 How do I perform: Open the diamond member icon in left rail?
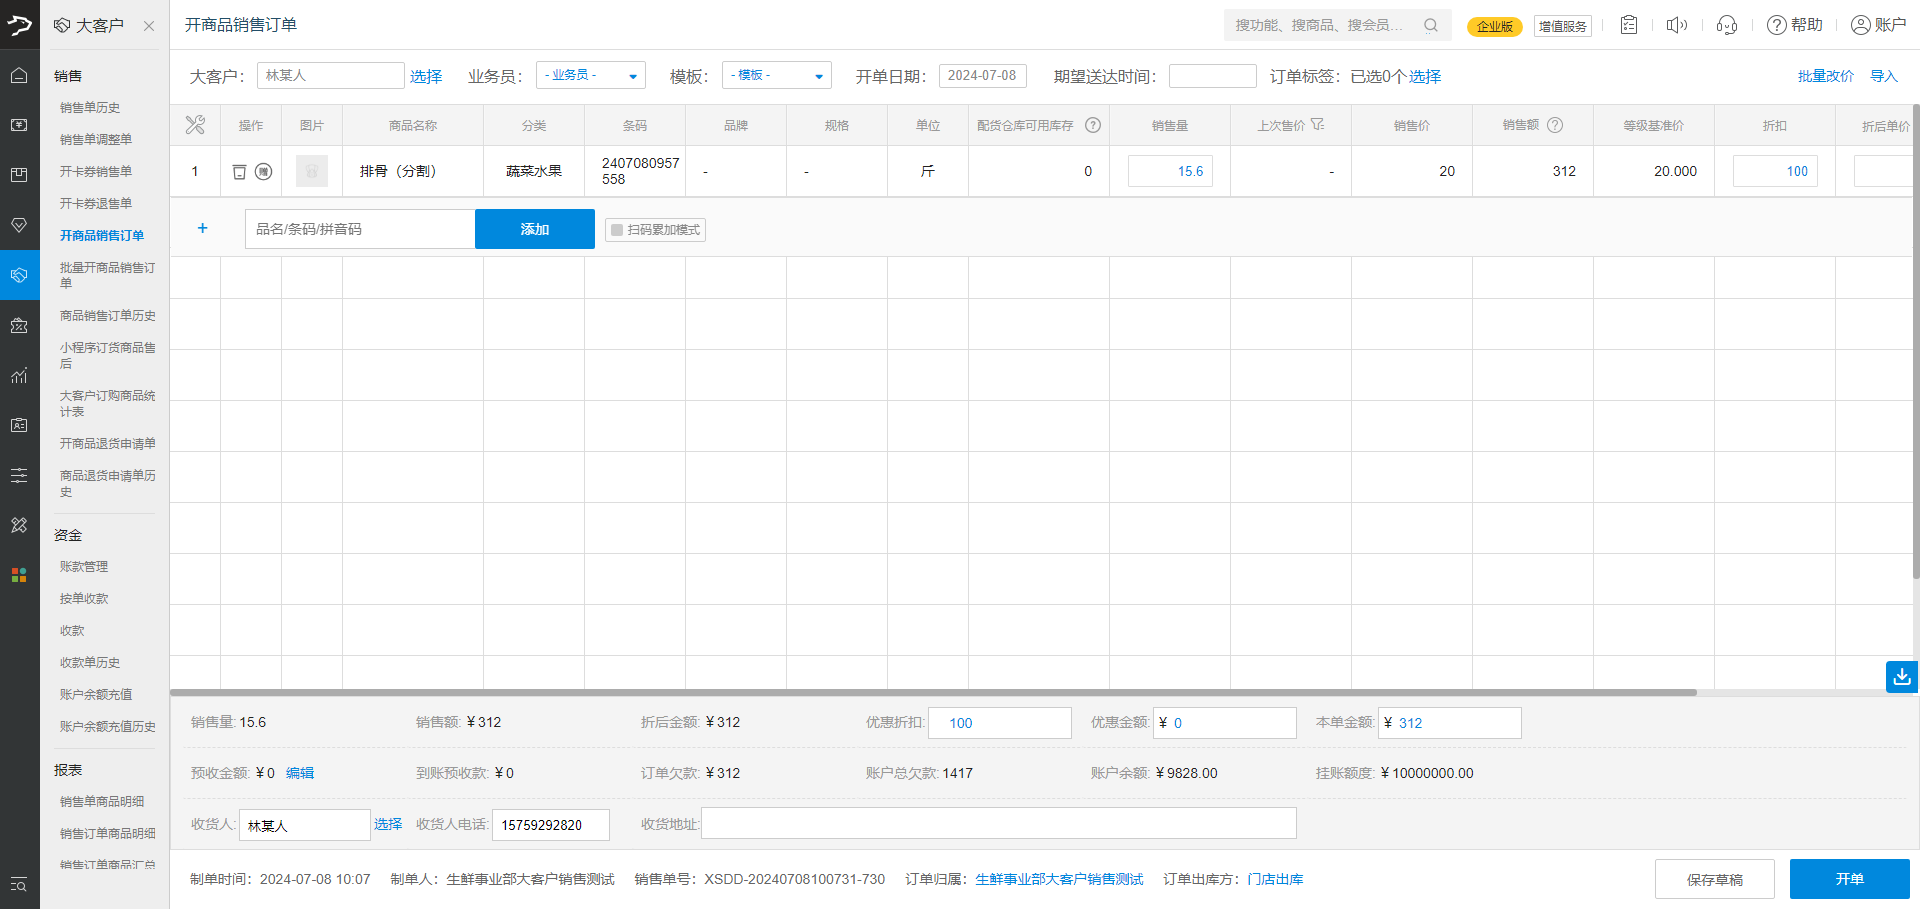[19, 225]
